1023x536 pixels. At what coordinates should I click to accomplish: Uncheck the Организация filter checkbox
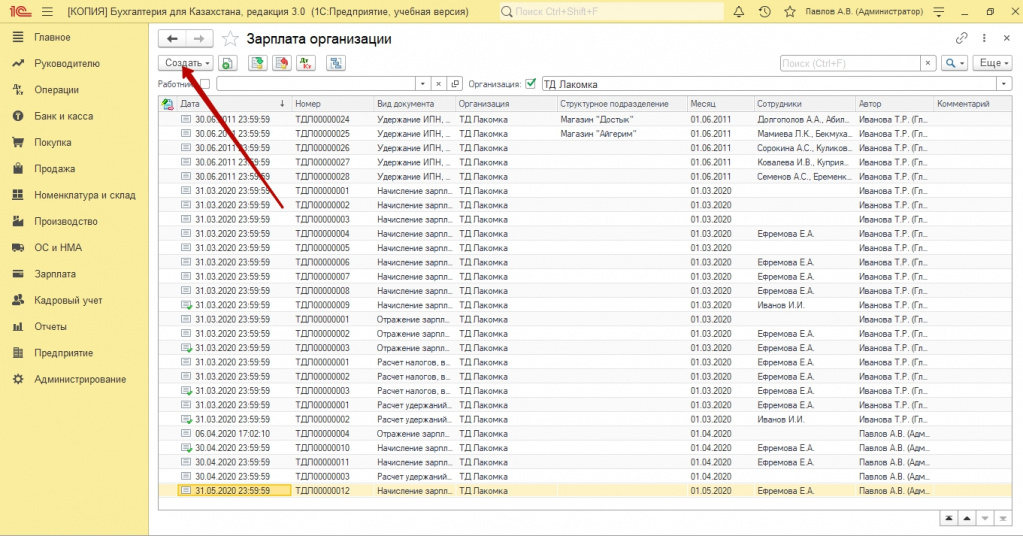point(530,83)
